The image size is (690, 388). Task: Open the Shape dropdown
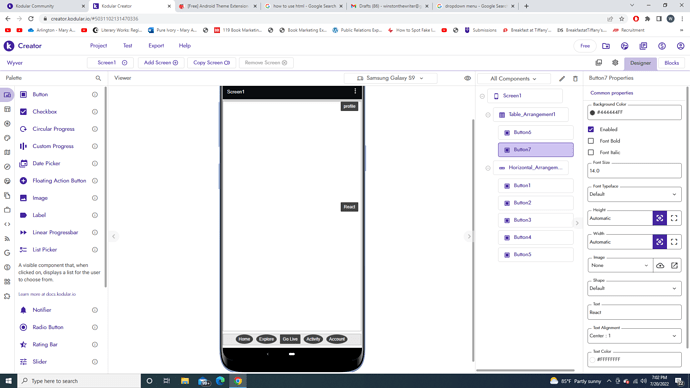point(634,289)
